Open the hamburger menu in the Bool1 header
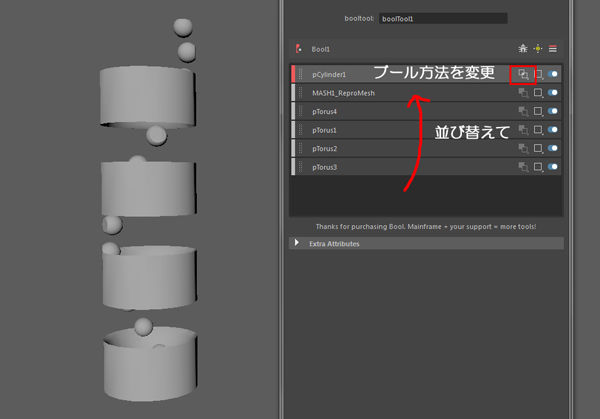The image size is (600, 419). pos(553,49)
